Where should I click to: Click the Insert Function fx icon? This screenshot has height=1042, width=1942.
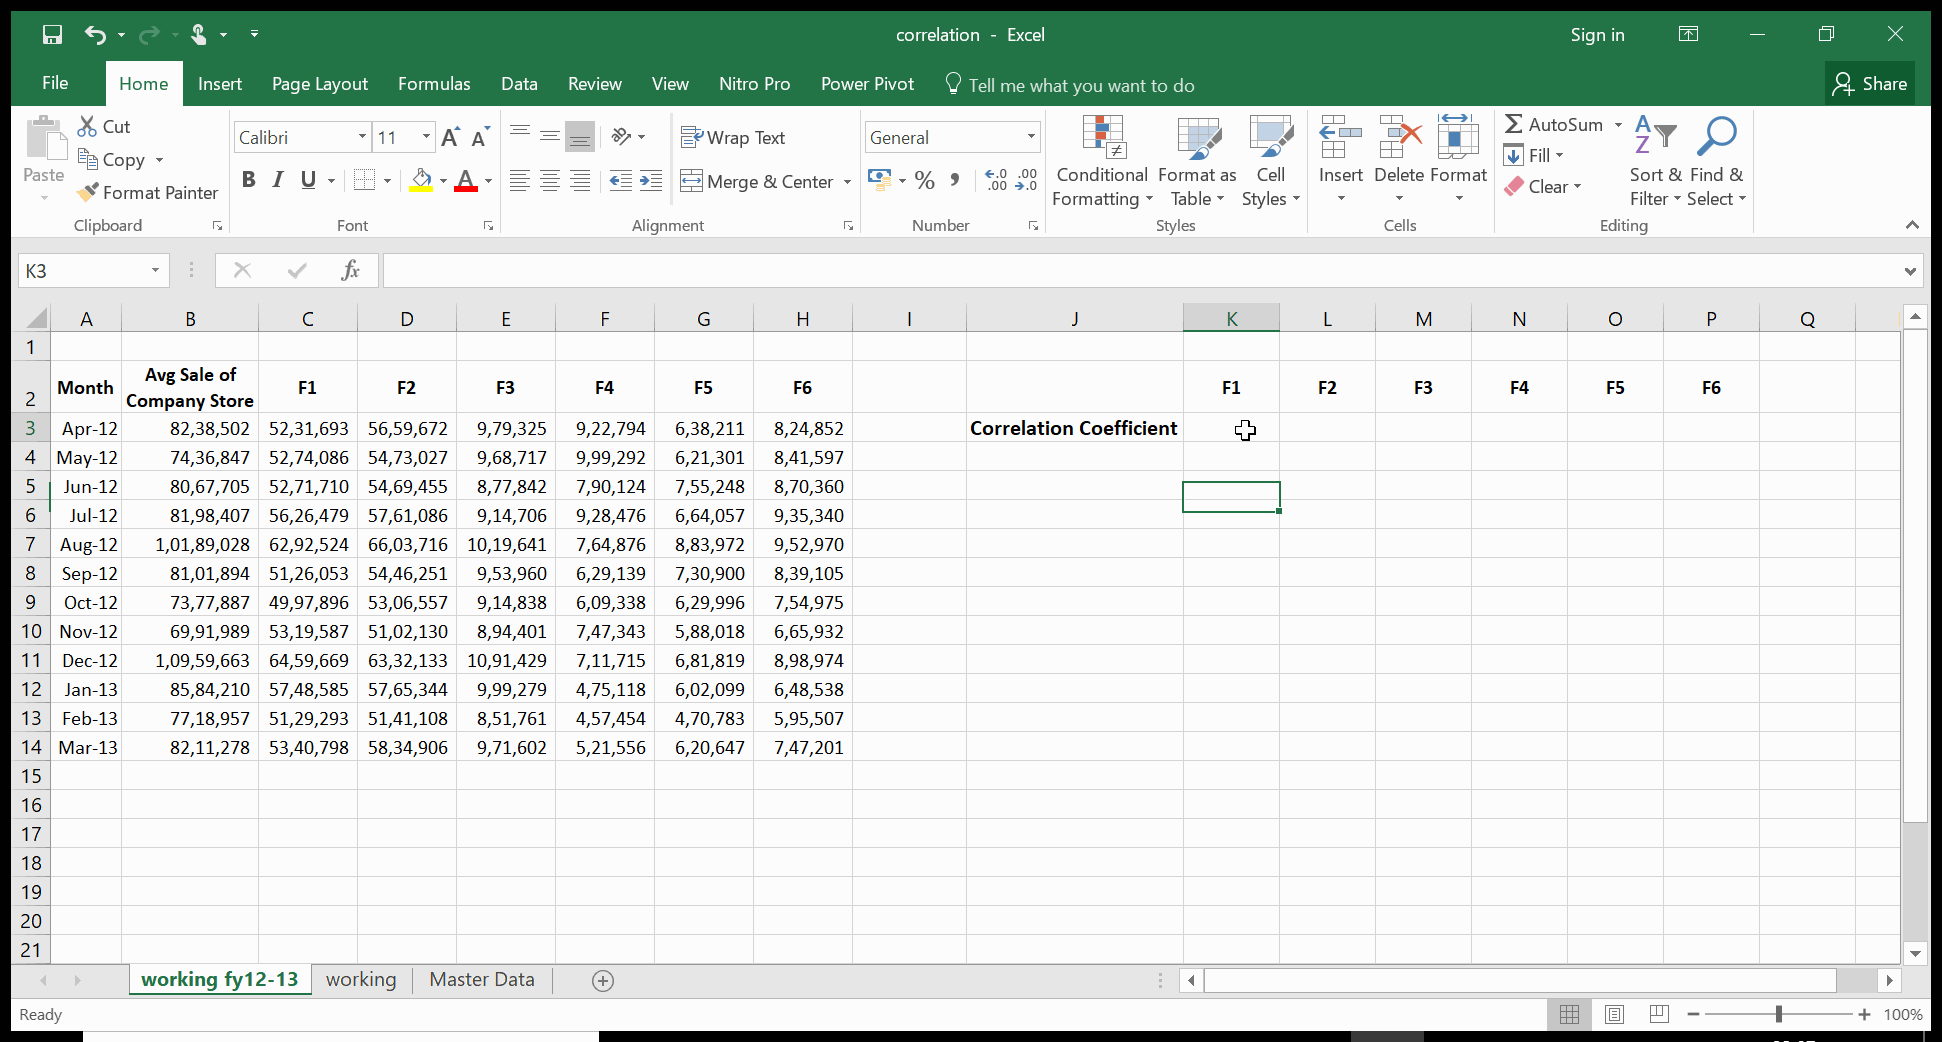click(x=350, y=270)
